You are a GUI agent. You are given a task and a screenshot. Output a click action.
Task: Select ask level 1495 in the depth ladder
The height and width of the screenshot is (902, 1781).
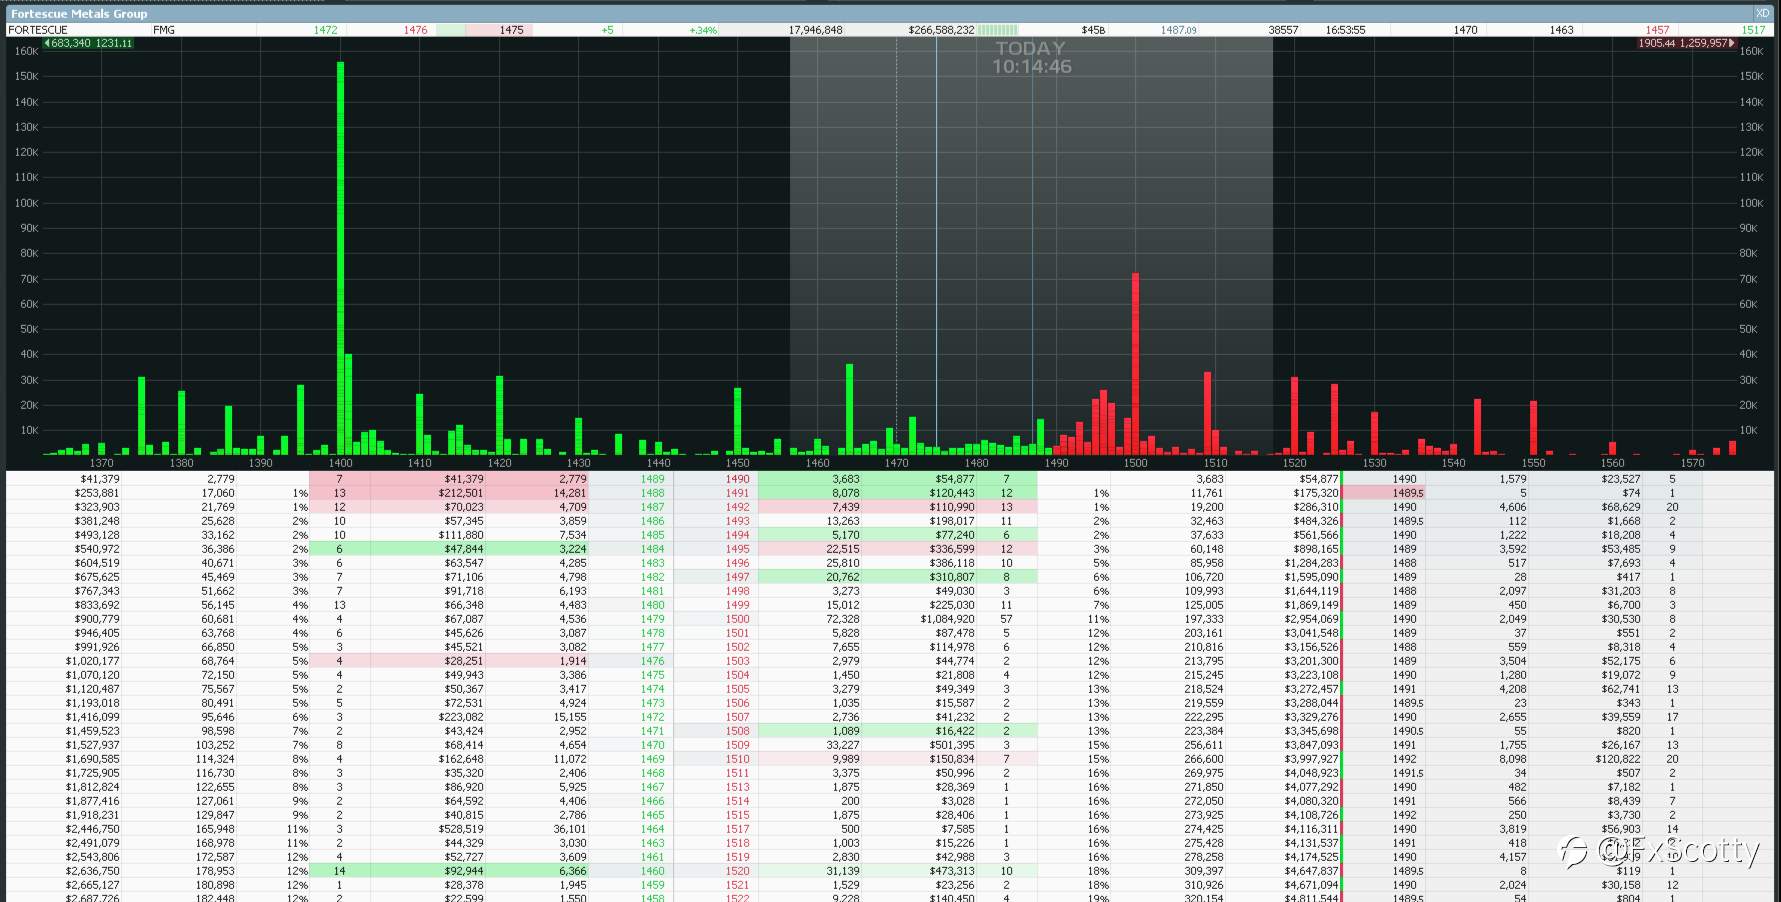click(737, 549)
